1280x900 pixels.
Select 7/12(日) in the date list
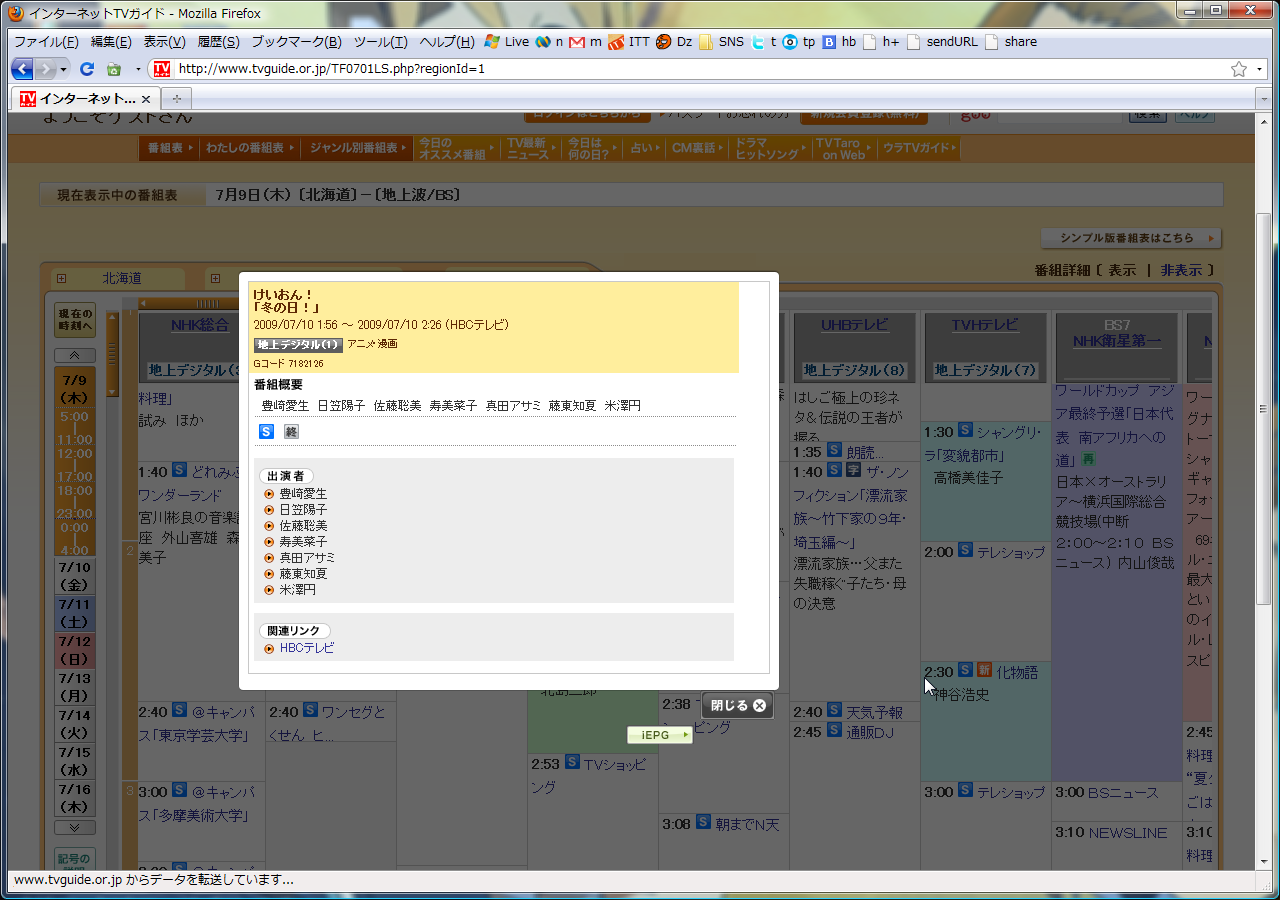(75, 650)
